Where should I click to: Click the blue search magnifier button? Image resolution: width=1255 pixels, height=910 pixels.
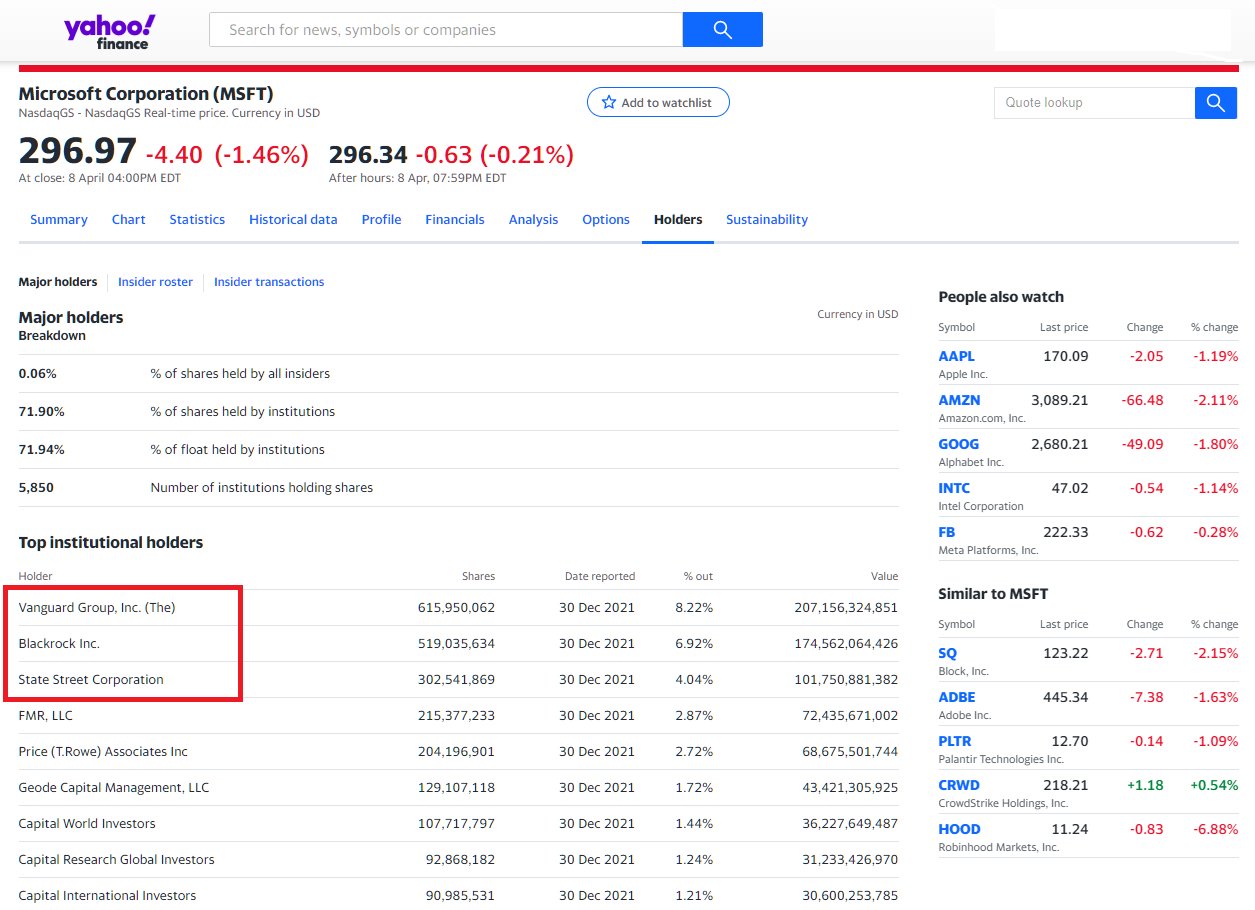pyautogui.click(x=723, y=30)
